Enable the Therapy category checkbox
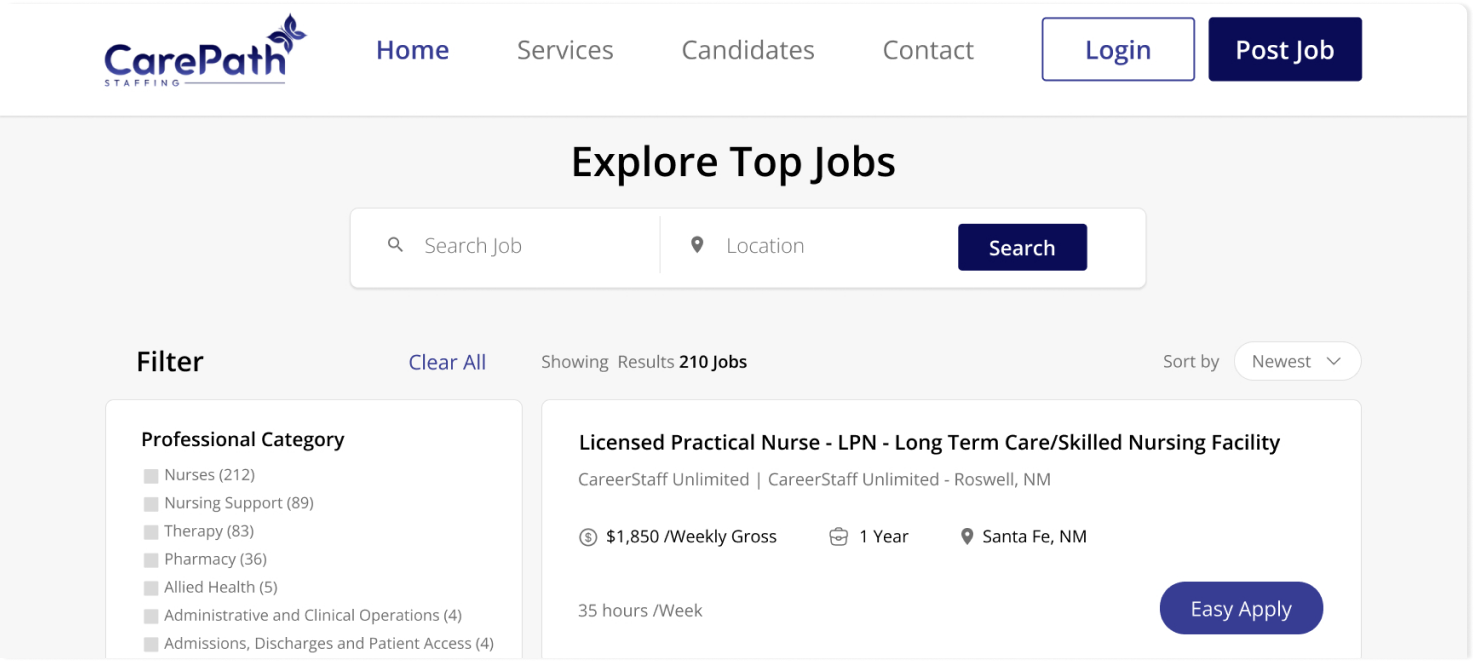Image resolution: width=1475 pixels, height=662 pixels. [151, 532]
